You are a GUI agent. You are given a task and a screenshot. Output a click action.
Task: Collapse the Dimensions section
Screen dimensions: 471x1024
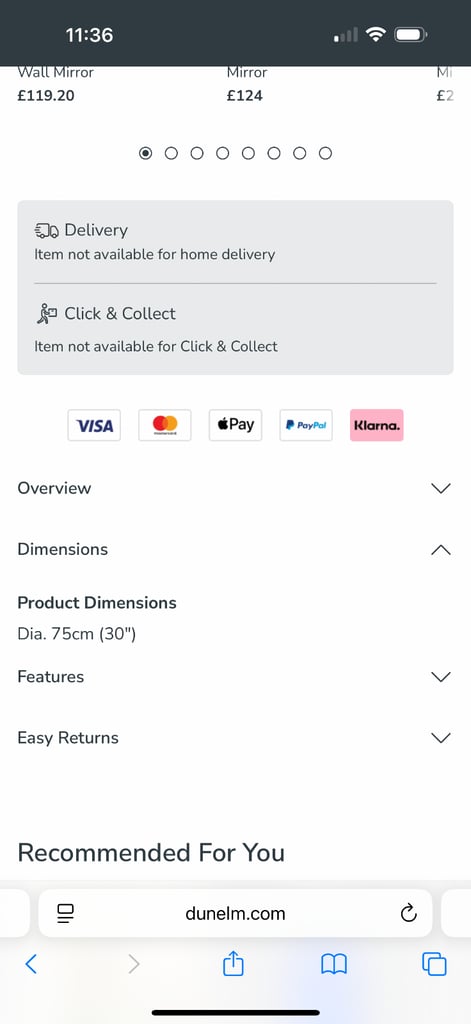(235, 549)
